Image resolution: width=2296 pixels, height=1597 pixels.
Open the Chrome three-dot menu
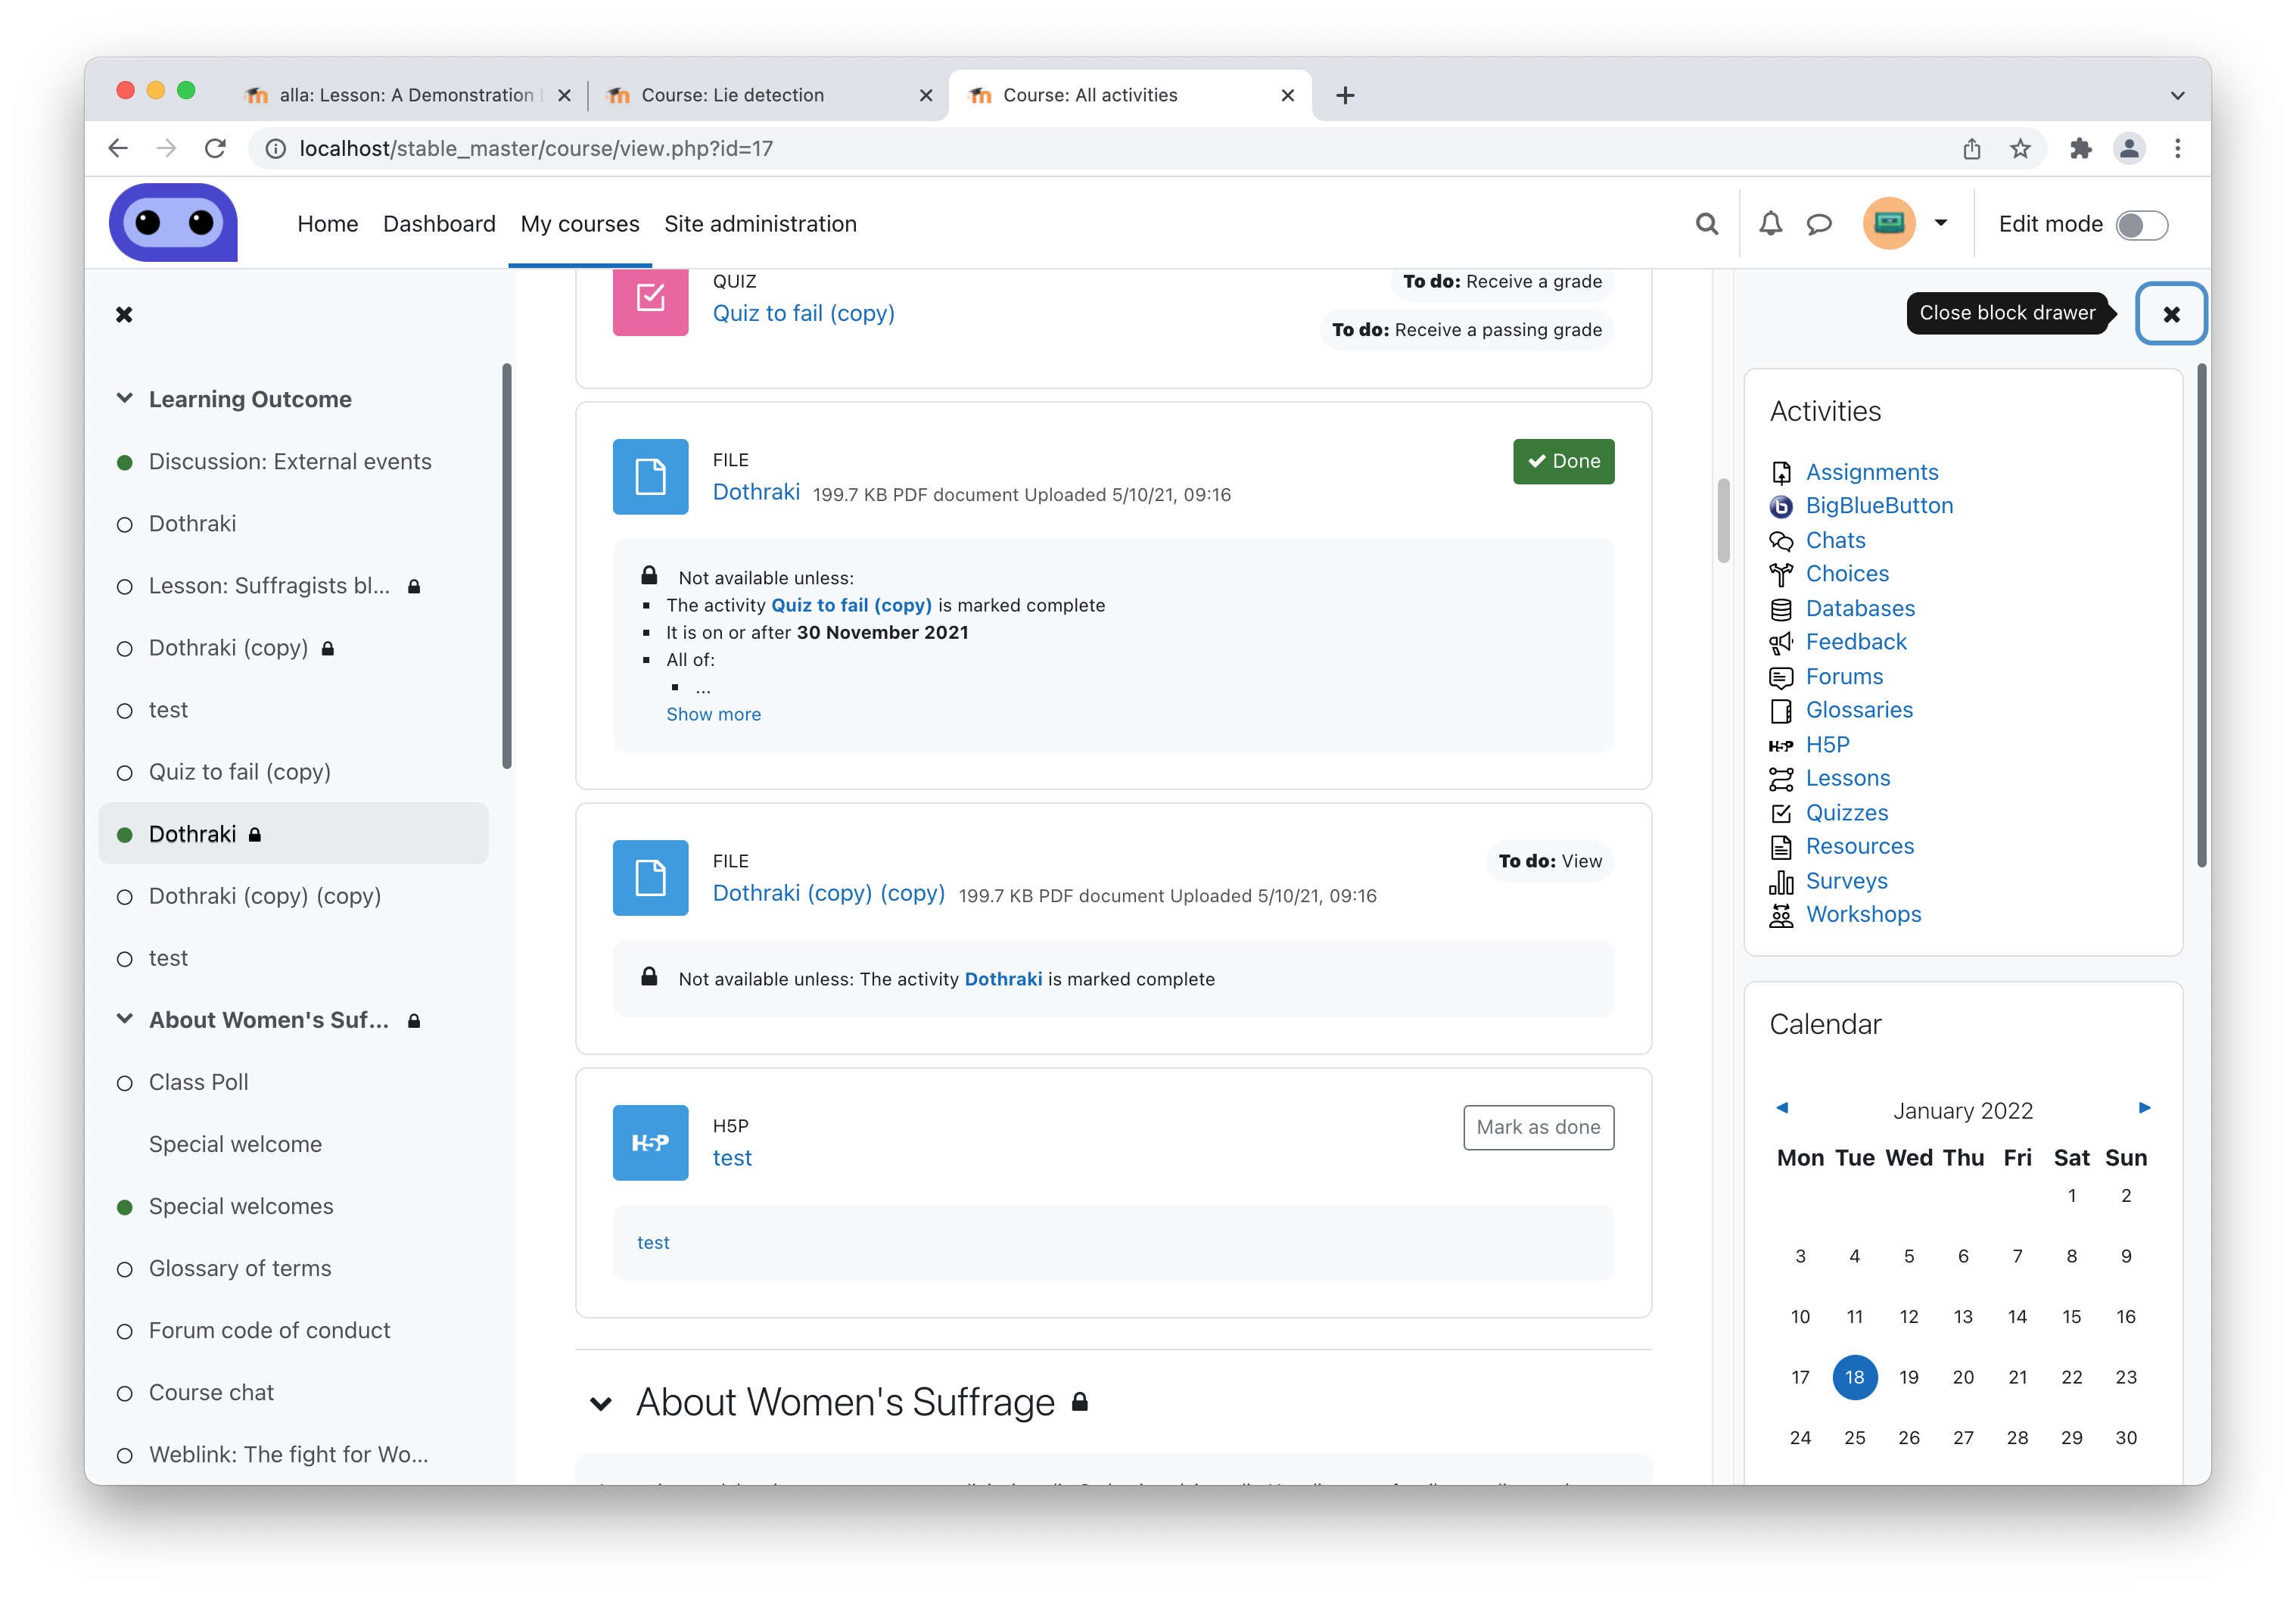tap(2177, 148)
